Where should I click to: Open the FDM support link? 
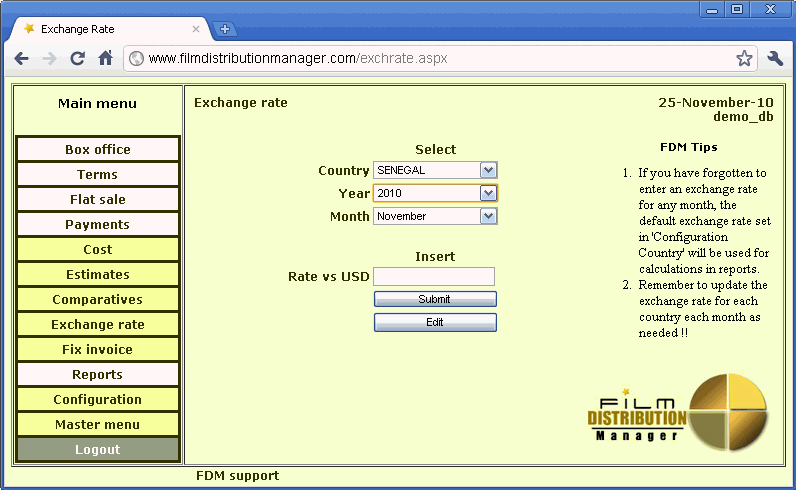point(237,476)
